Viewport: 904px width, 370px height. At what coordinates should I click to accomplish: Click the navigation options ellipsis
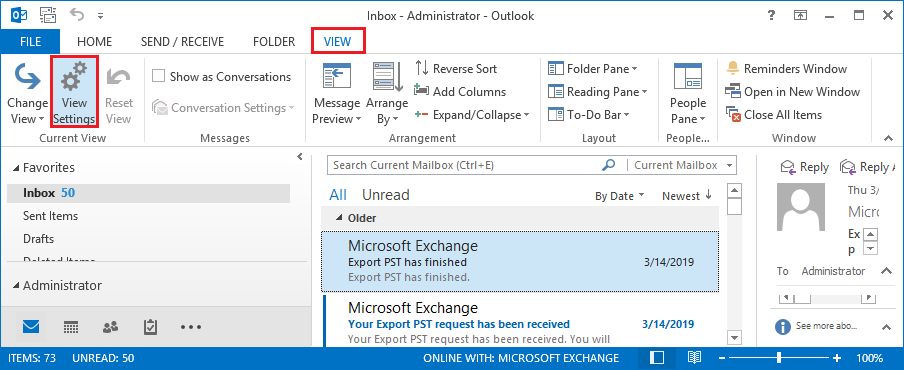(x=191, y=327)
